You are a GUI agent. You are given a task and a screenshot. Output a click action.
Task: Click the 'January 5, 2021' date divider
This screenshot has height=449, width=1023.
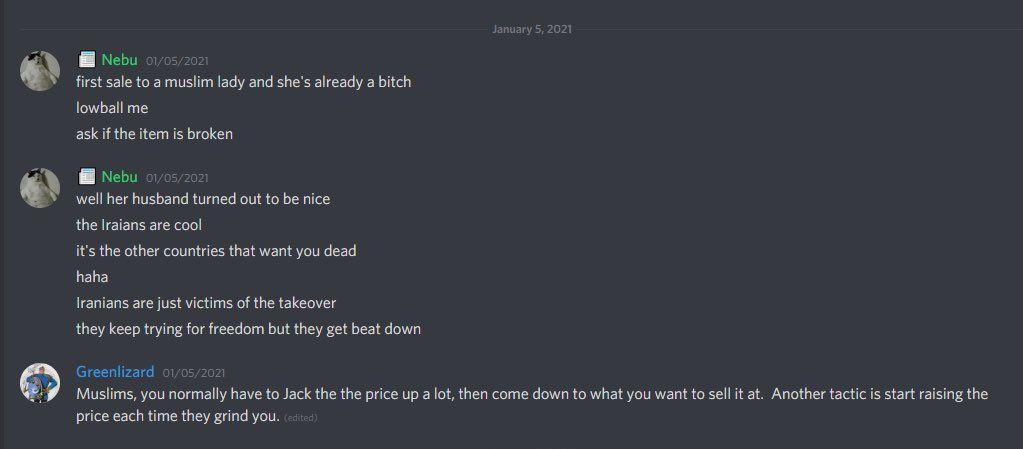point(532,29)
